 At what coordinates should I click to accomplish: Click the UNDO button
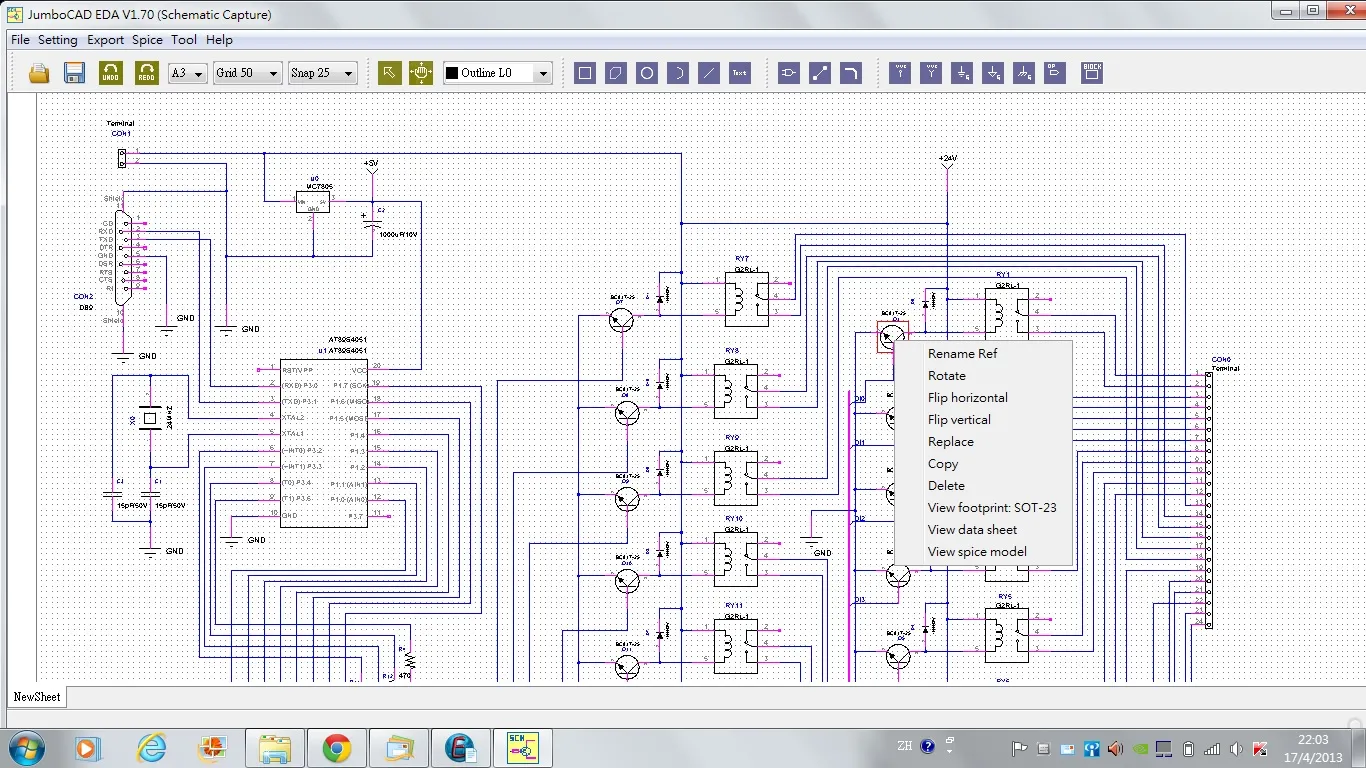click(x=111, y=72)
